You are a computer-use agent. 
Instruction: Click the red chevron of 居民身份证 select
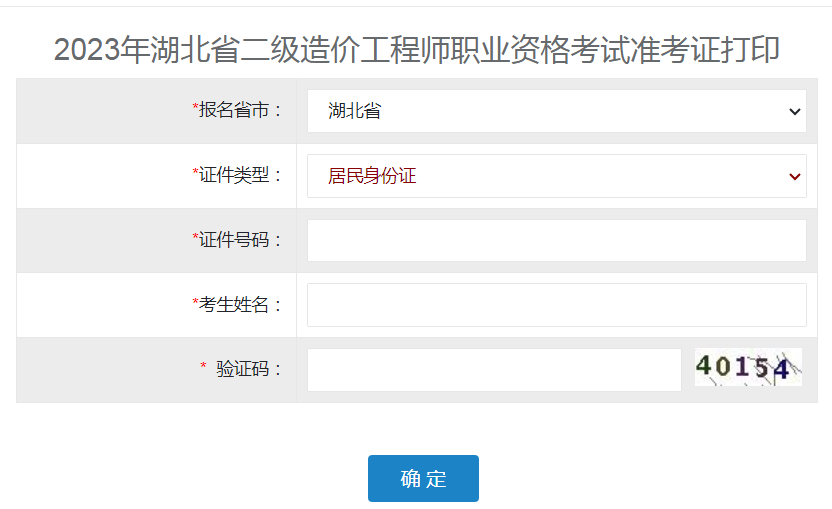(794, 176)
